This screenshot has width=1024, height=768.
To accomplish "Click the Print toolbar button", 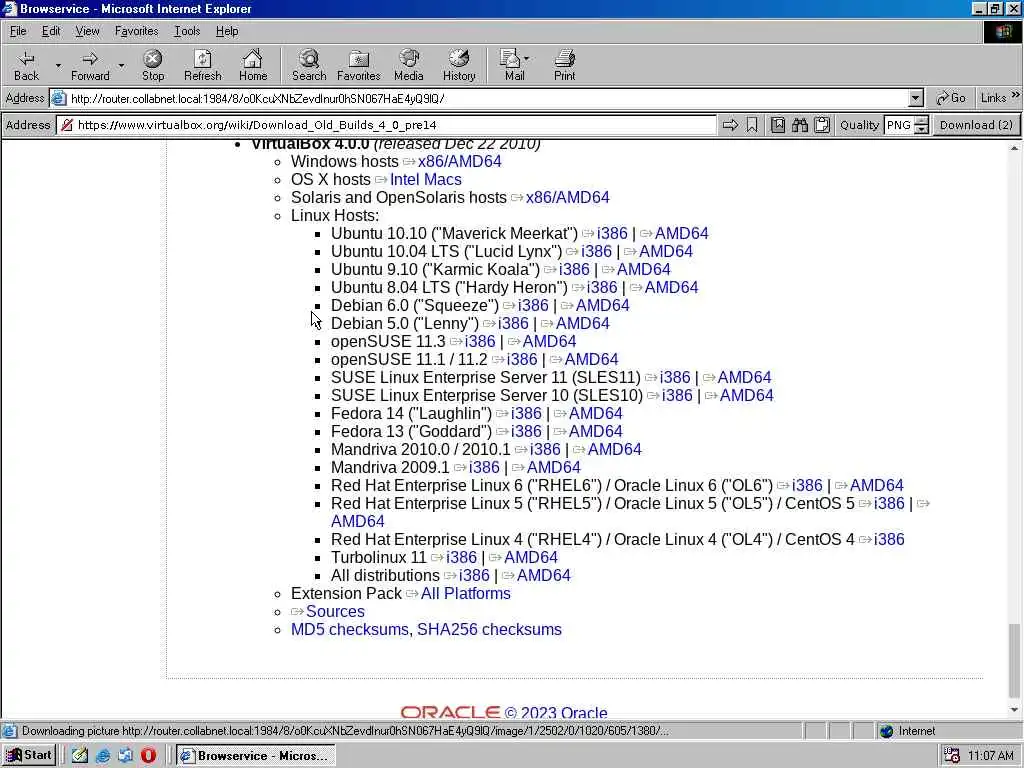I will pos(564,65).
